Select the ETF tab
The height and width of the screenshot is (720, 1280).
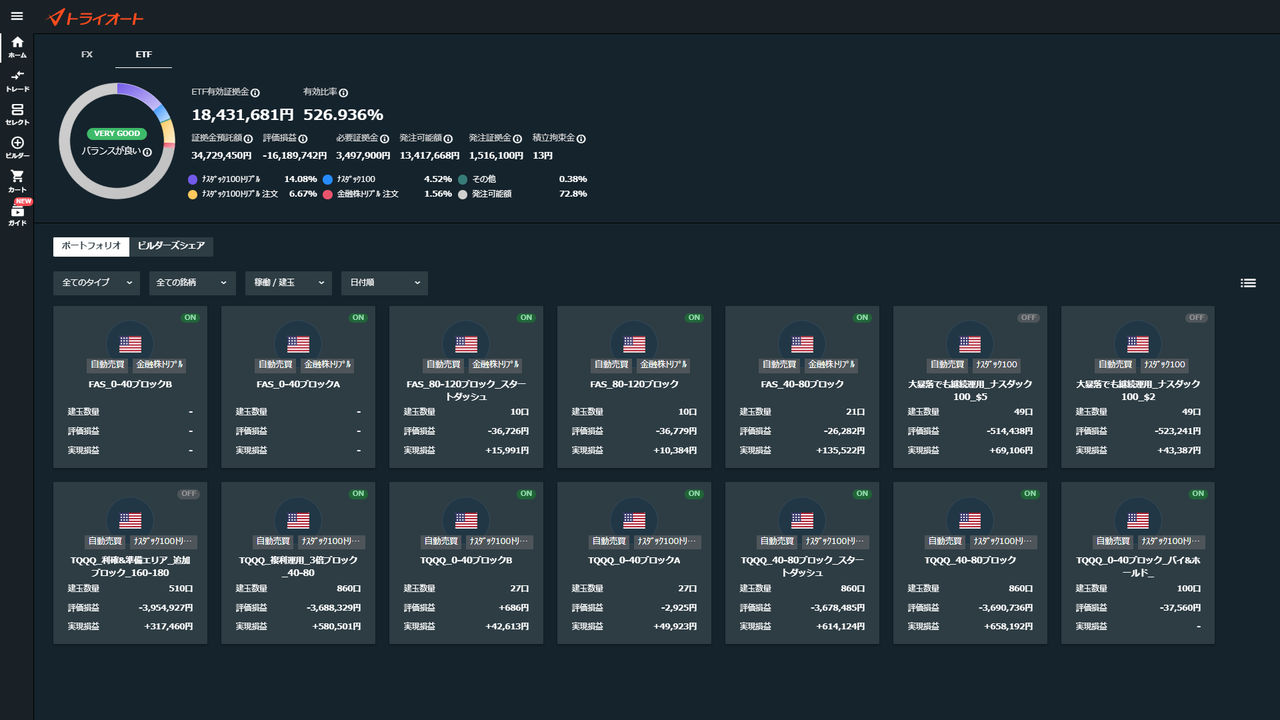[x=144, y=54]
